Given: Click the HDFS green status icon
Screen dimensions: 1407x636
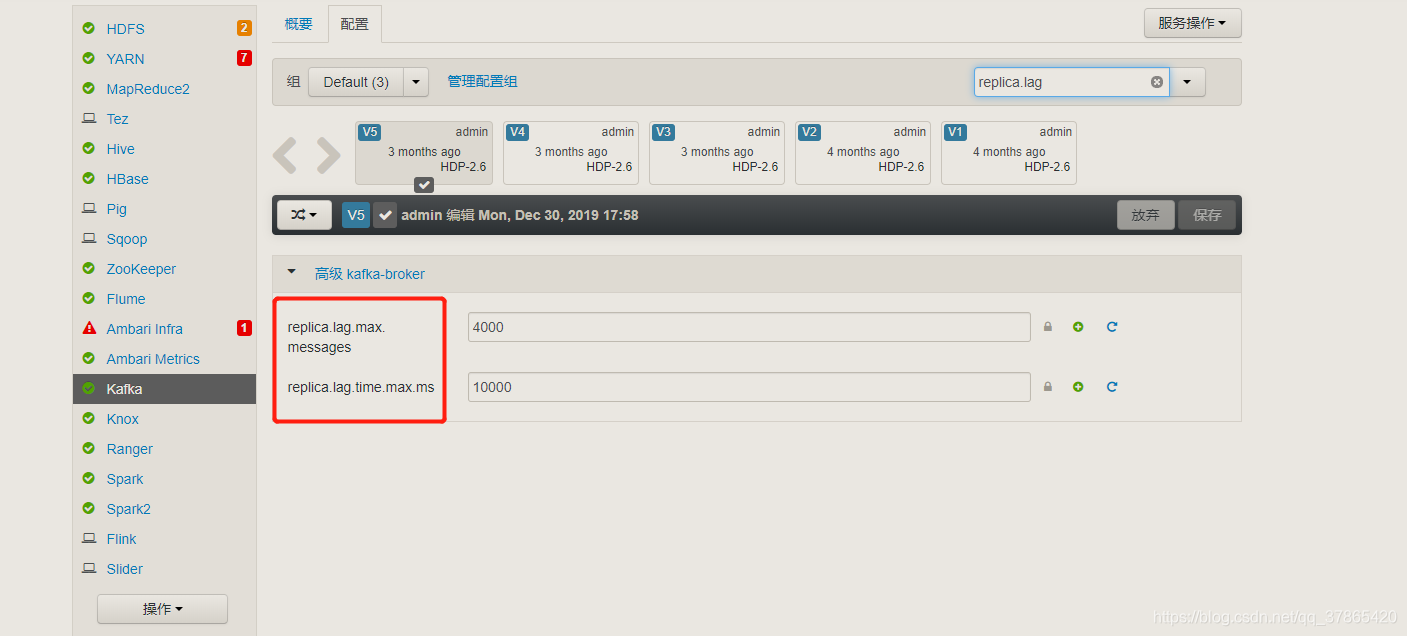Looking at the screenshot, I should [x=89, y=29].
